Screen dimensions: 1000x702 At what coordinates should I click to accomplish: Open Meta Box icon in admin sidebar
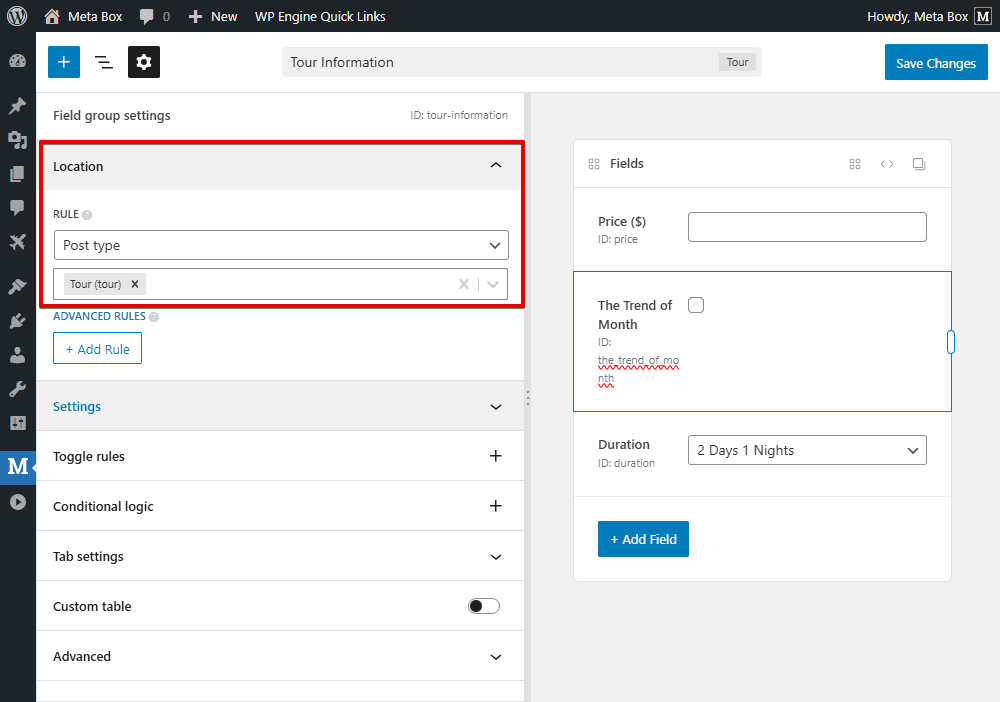coord(17,466)
